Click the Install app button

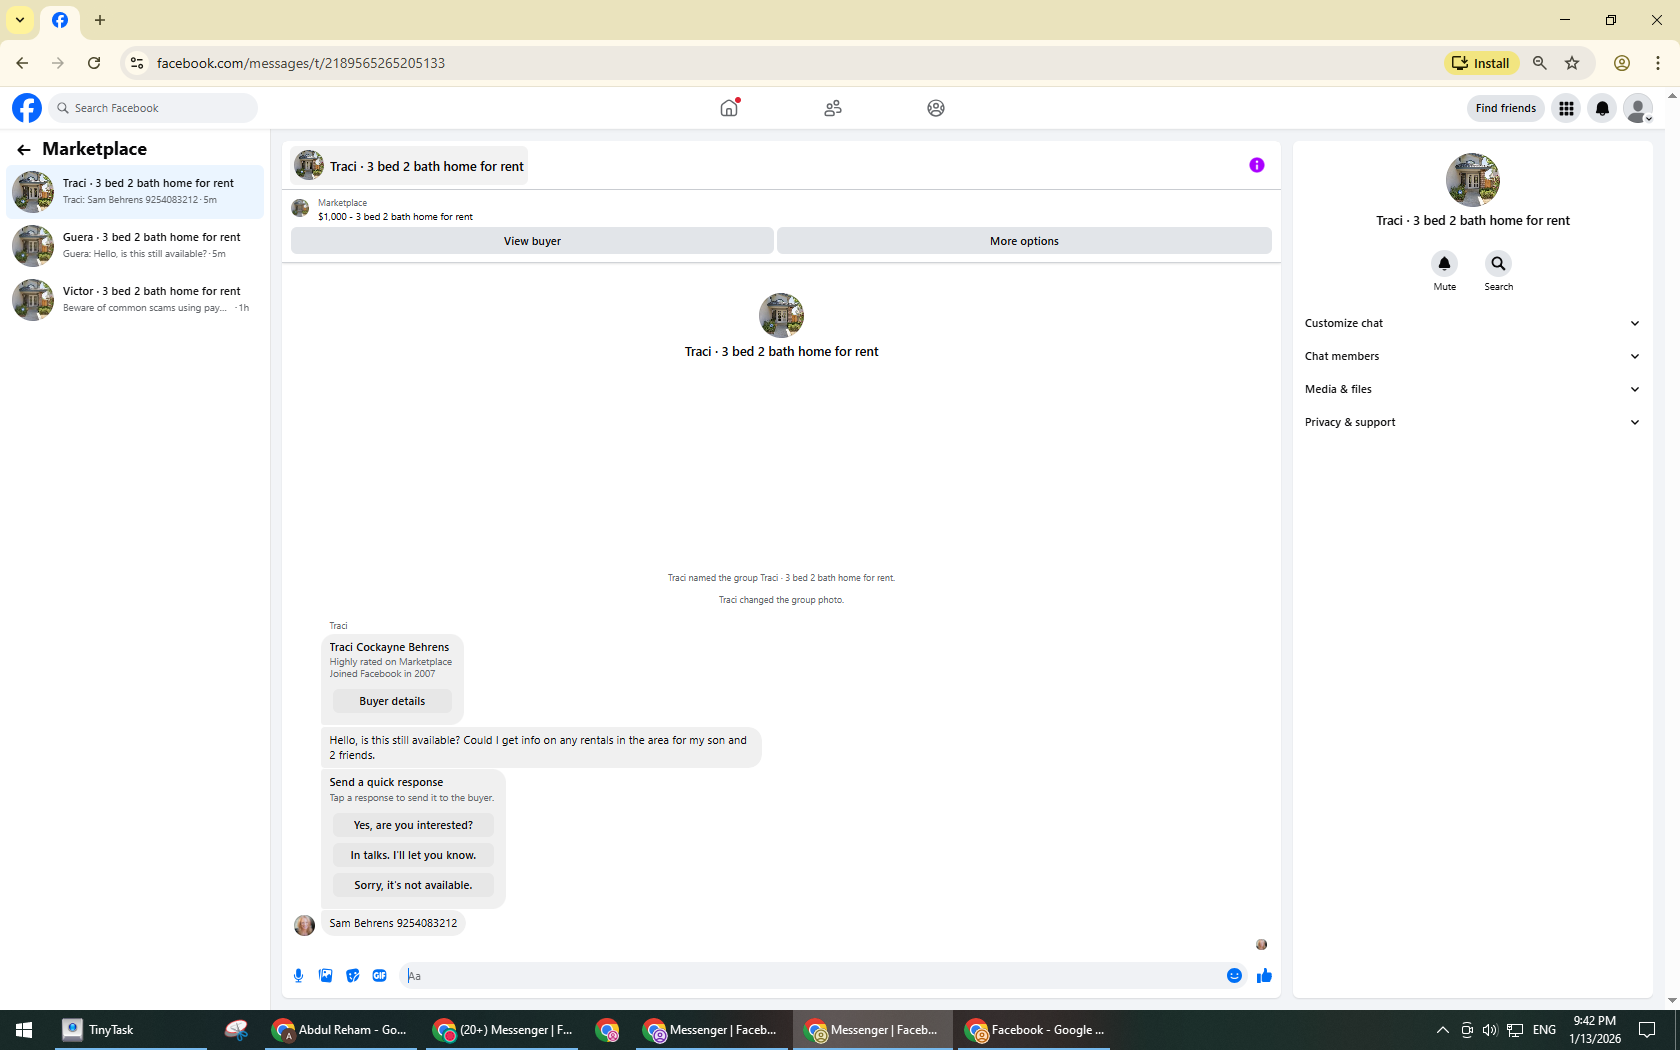click(1482, 63)
